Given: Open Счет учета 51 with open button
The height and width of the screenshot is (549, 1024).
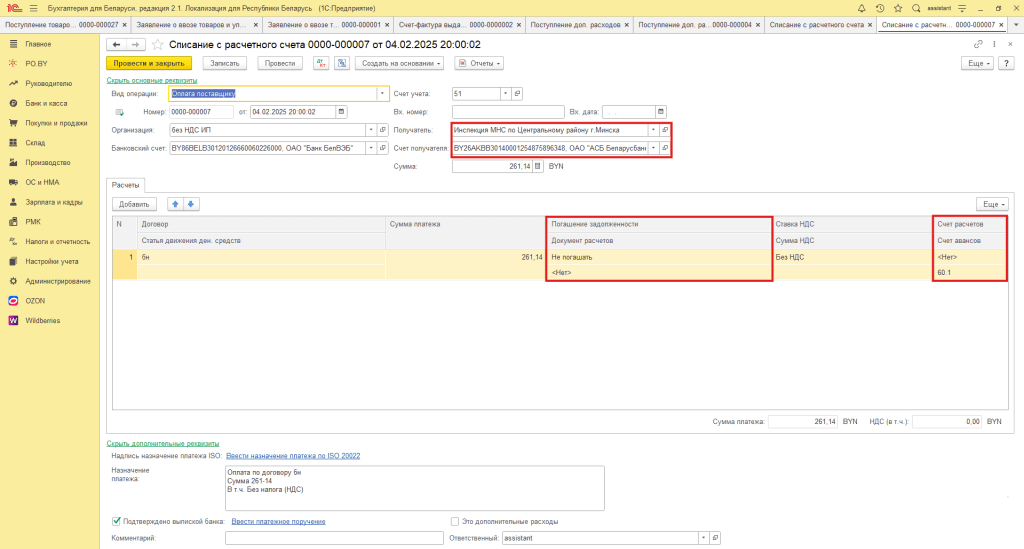Looking at the screenshot, I should [x=517, y=93].
